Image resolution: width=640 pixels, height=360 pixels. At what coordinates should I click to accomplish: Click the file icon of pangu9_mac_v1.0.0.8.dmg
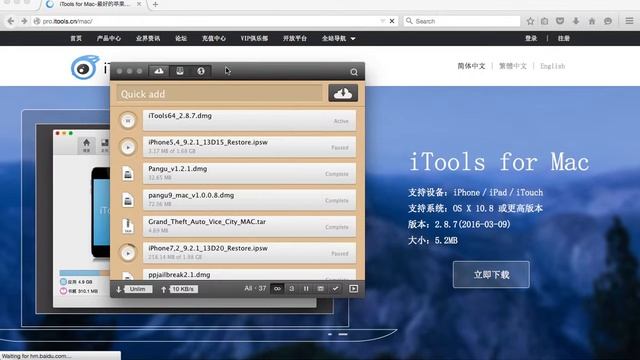[128, 200]
